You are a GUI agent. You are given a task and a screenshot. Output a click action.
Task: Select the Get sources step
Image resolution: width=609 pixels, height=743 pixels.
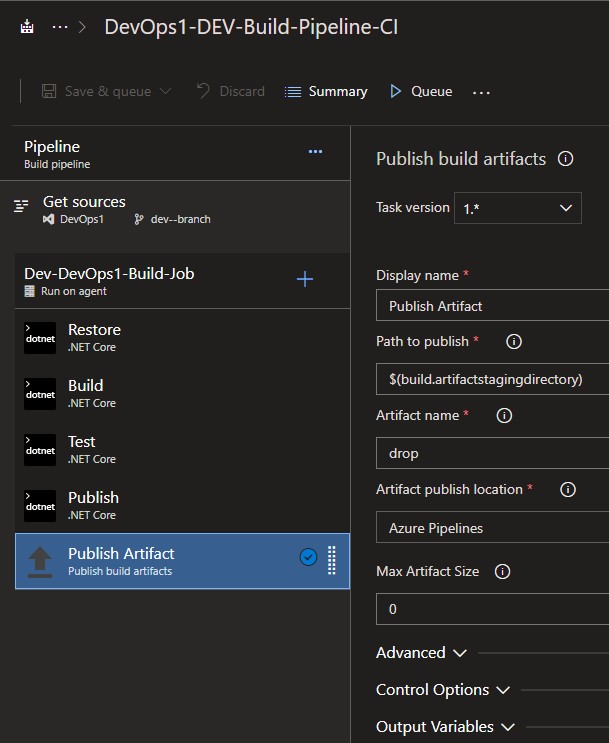click(175, 210)
